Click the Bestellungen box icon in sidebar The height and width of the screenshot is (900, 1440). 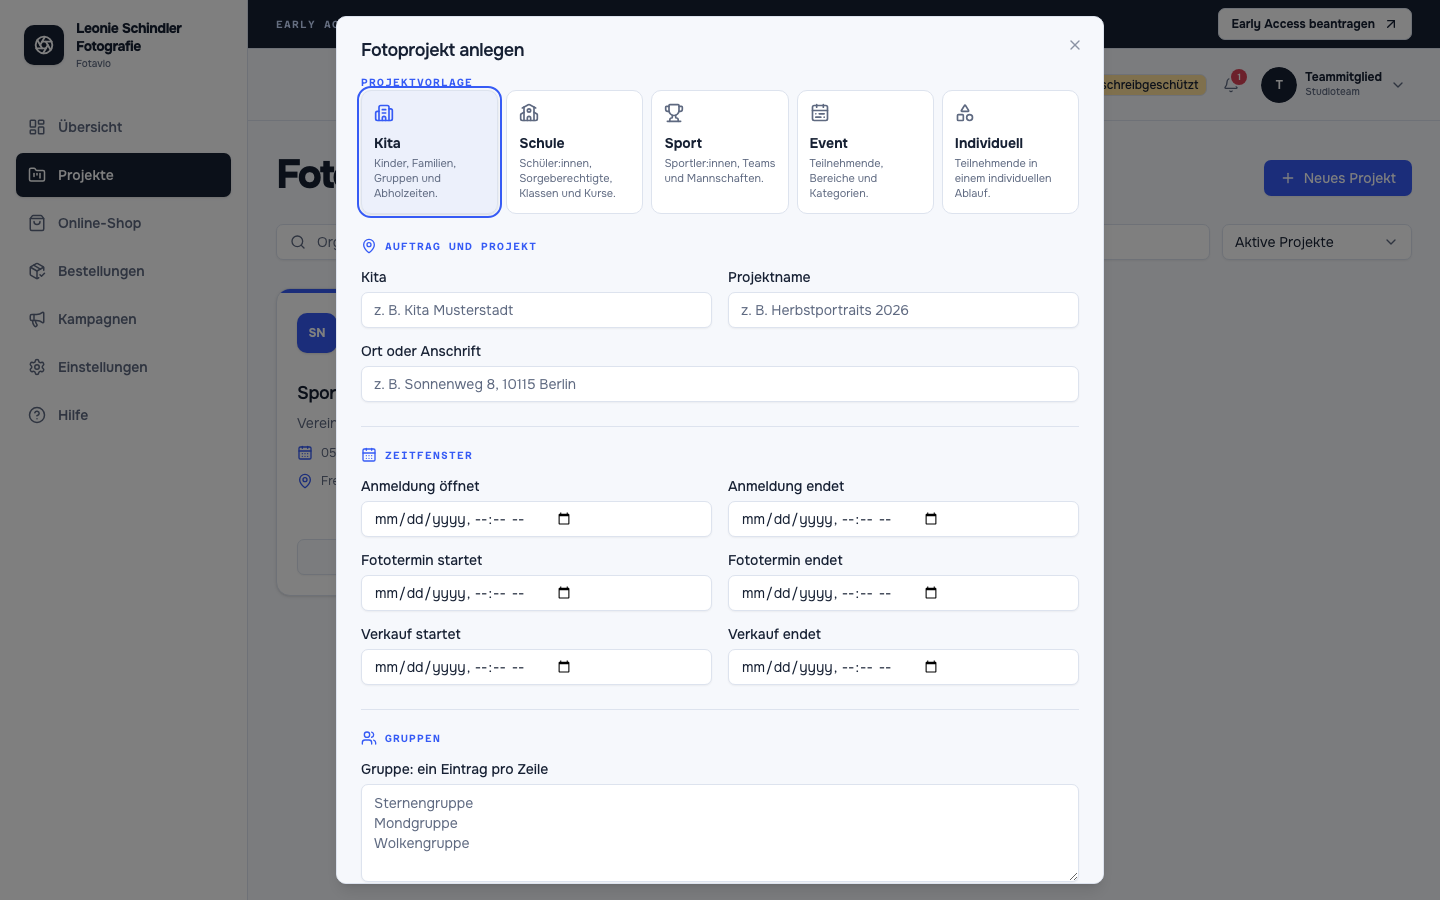37,271
